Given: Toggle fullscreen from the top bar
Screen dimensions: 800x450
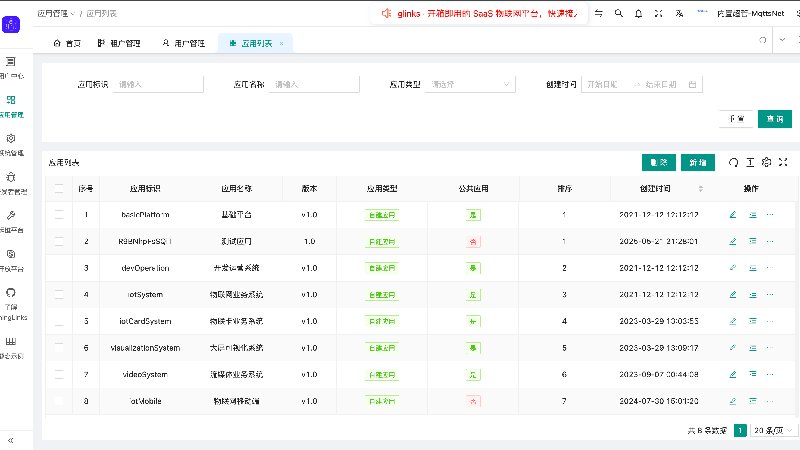Looking at the screenshot, I should (659, 13).
